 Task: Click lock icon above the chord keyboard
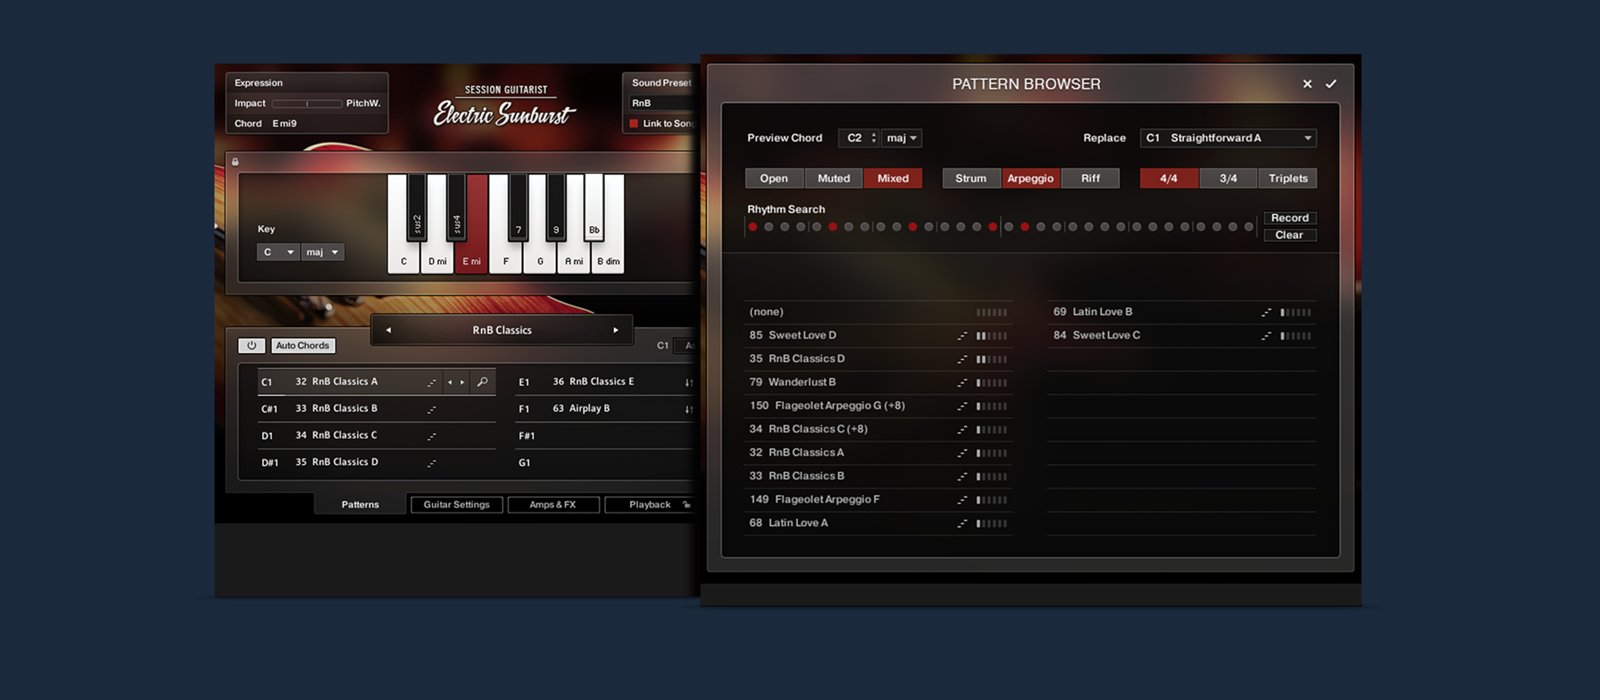click(x=235, y=162)
